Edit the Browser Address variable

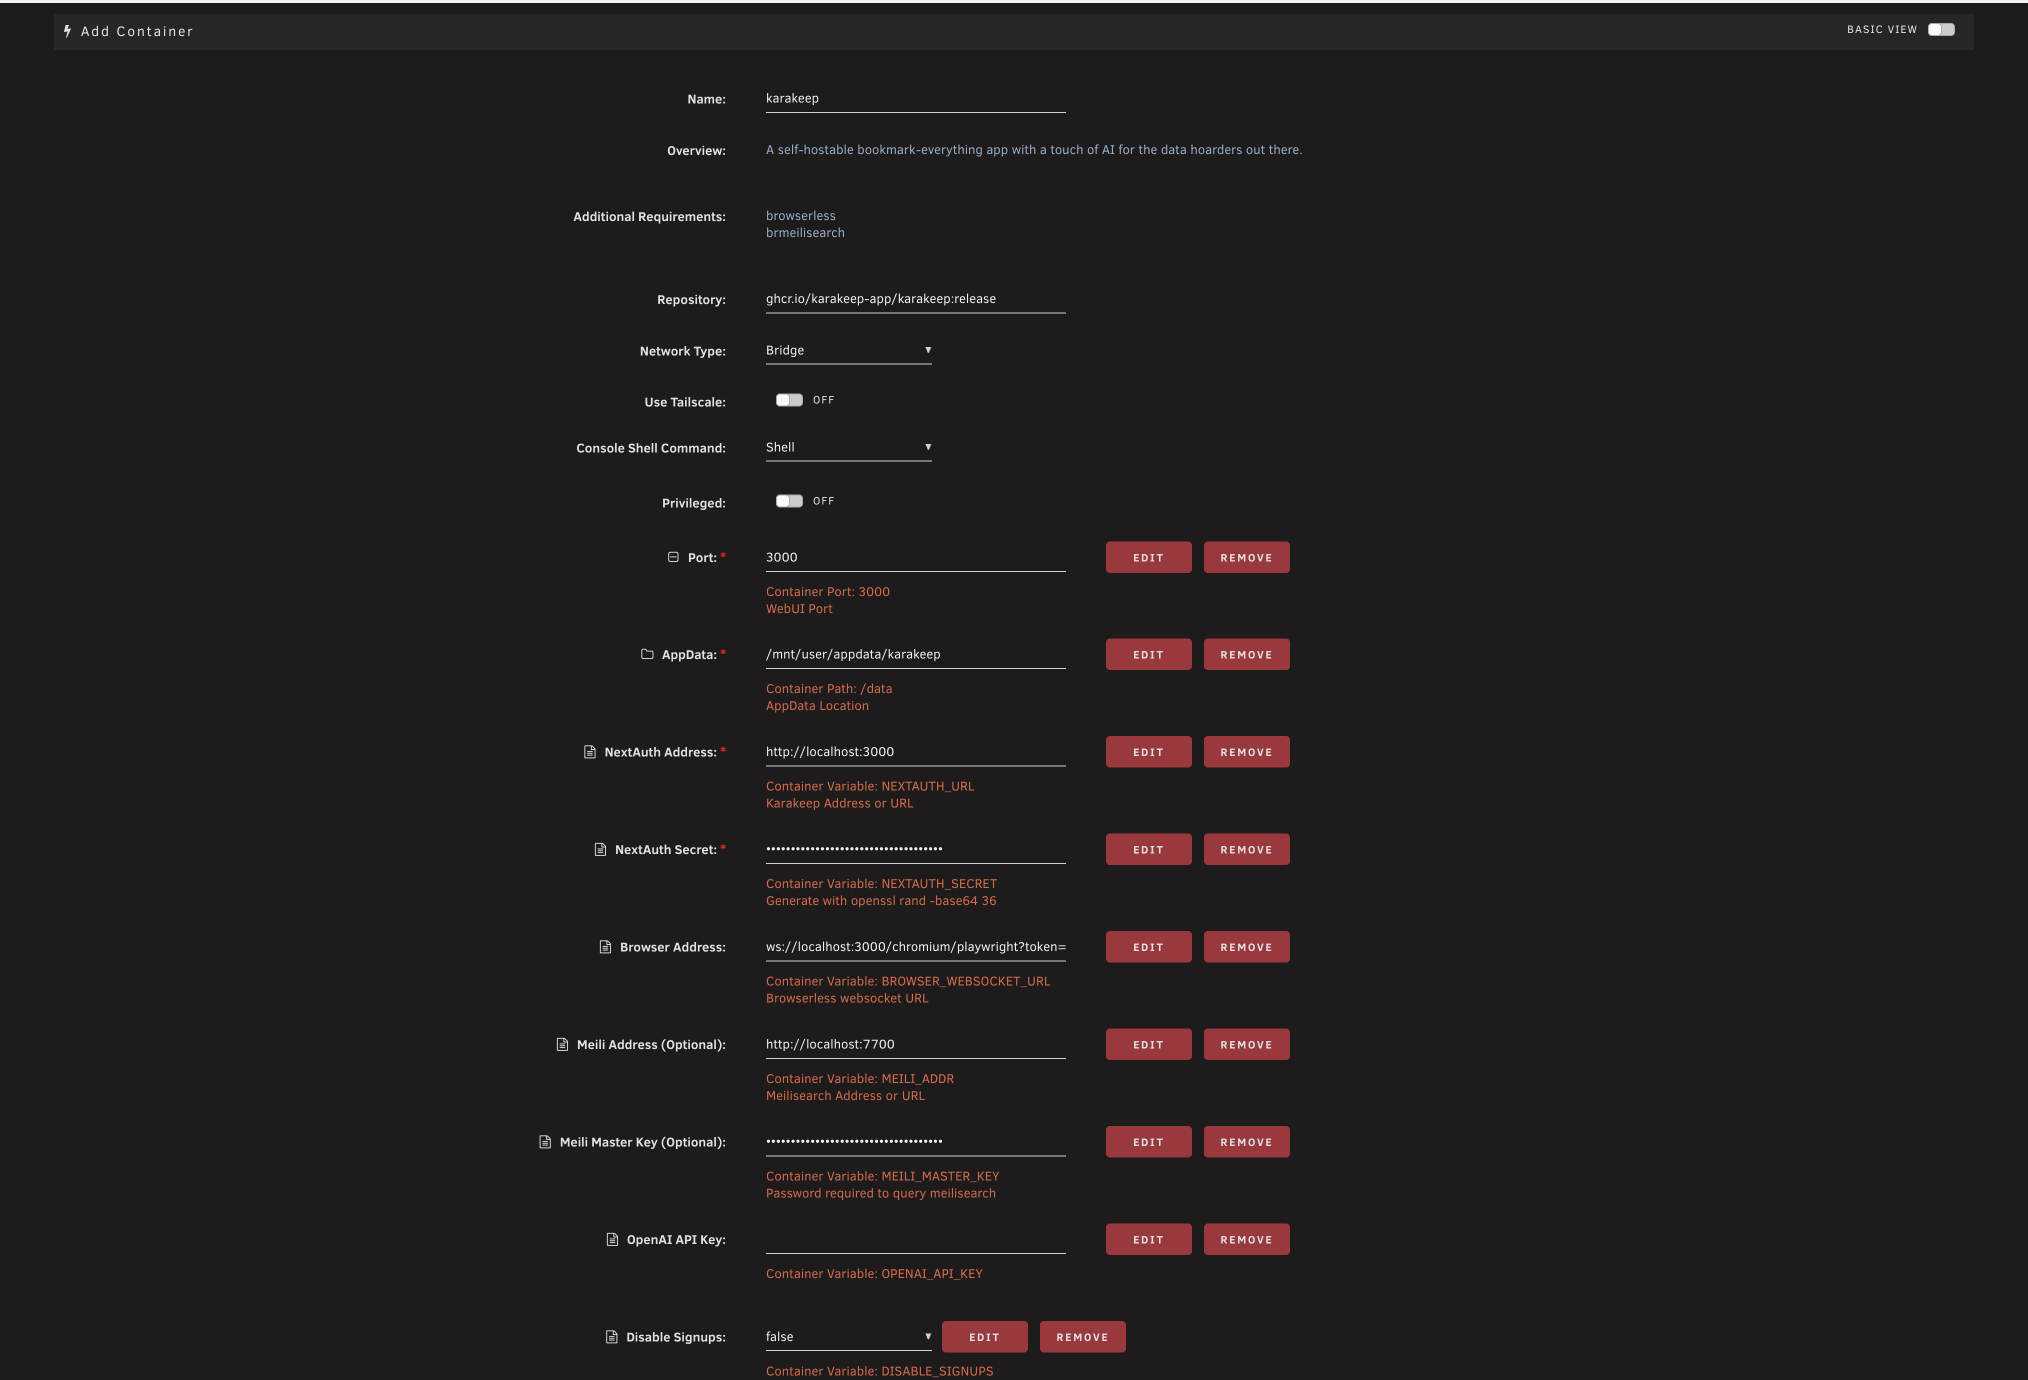tap(1148, 947)
